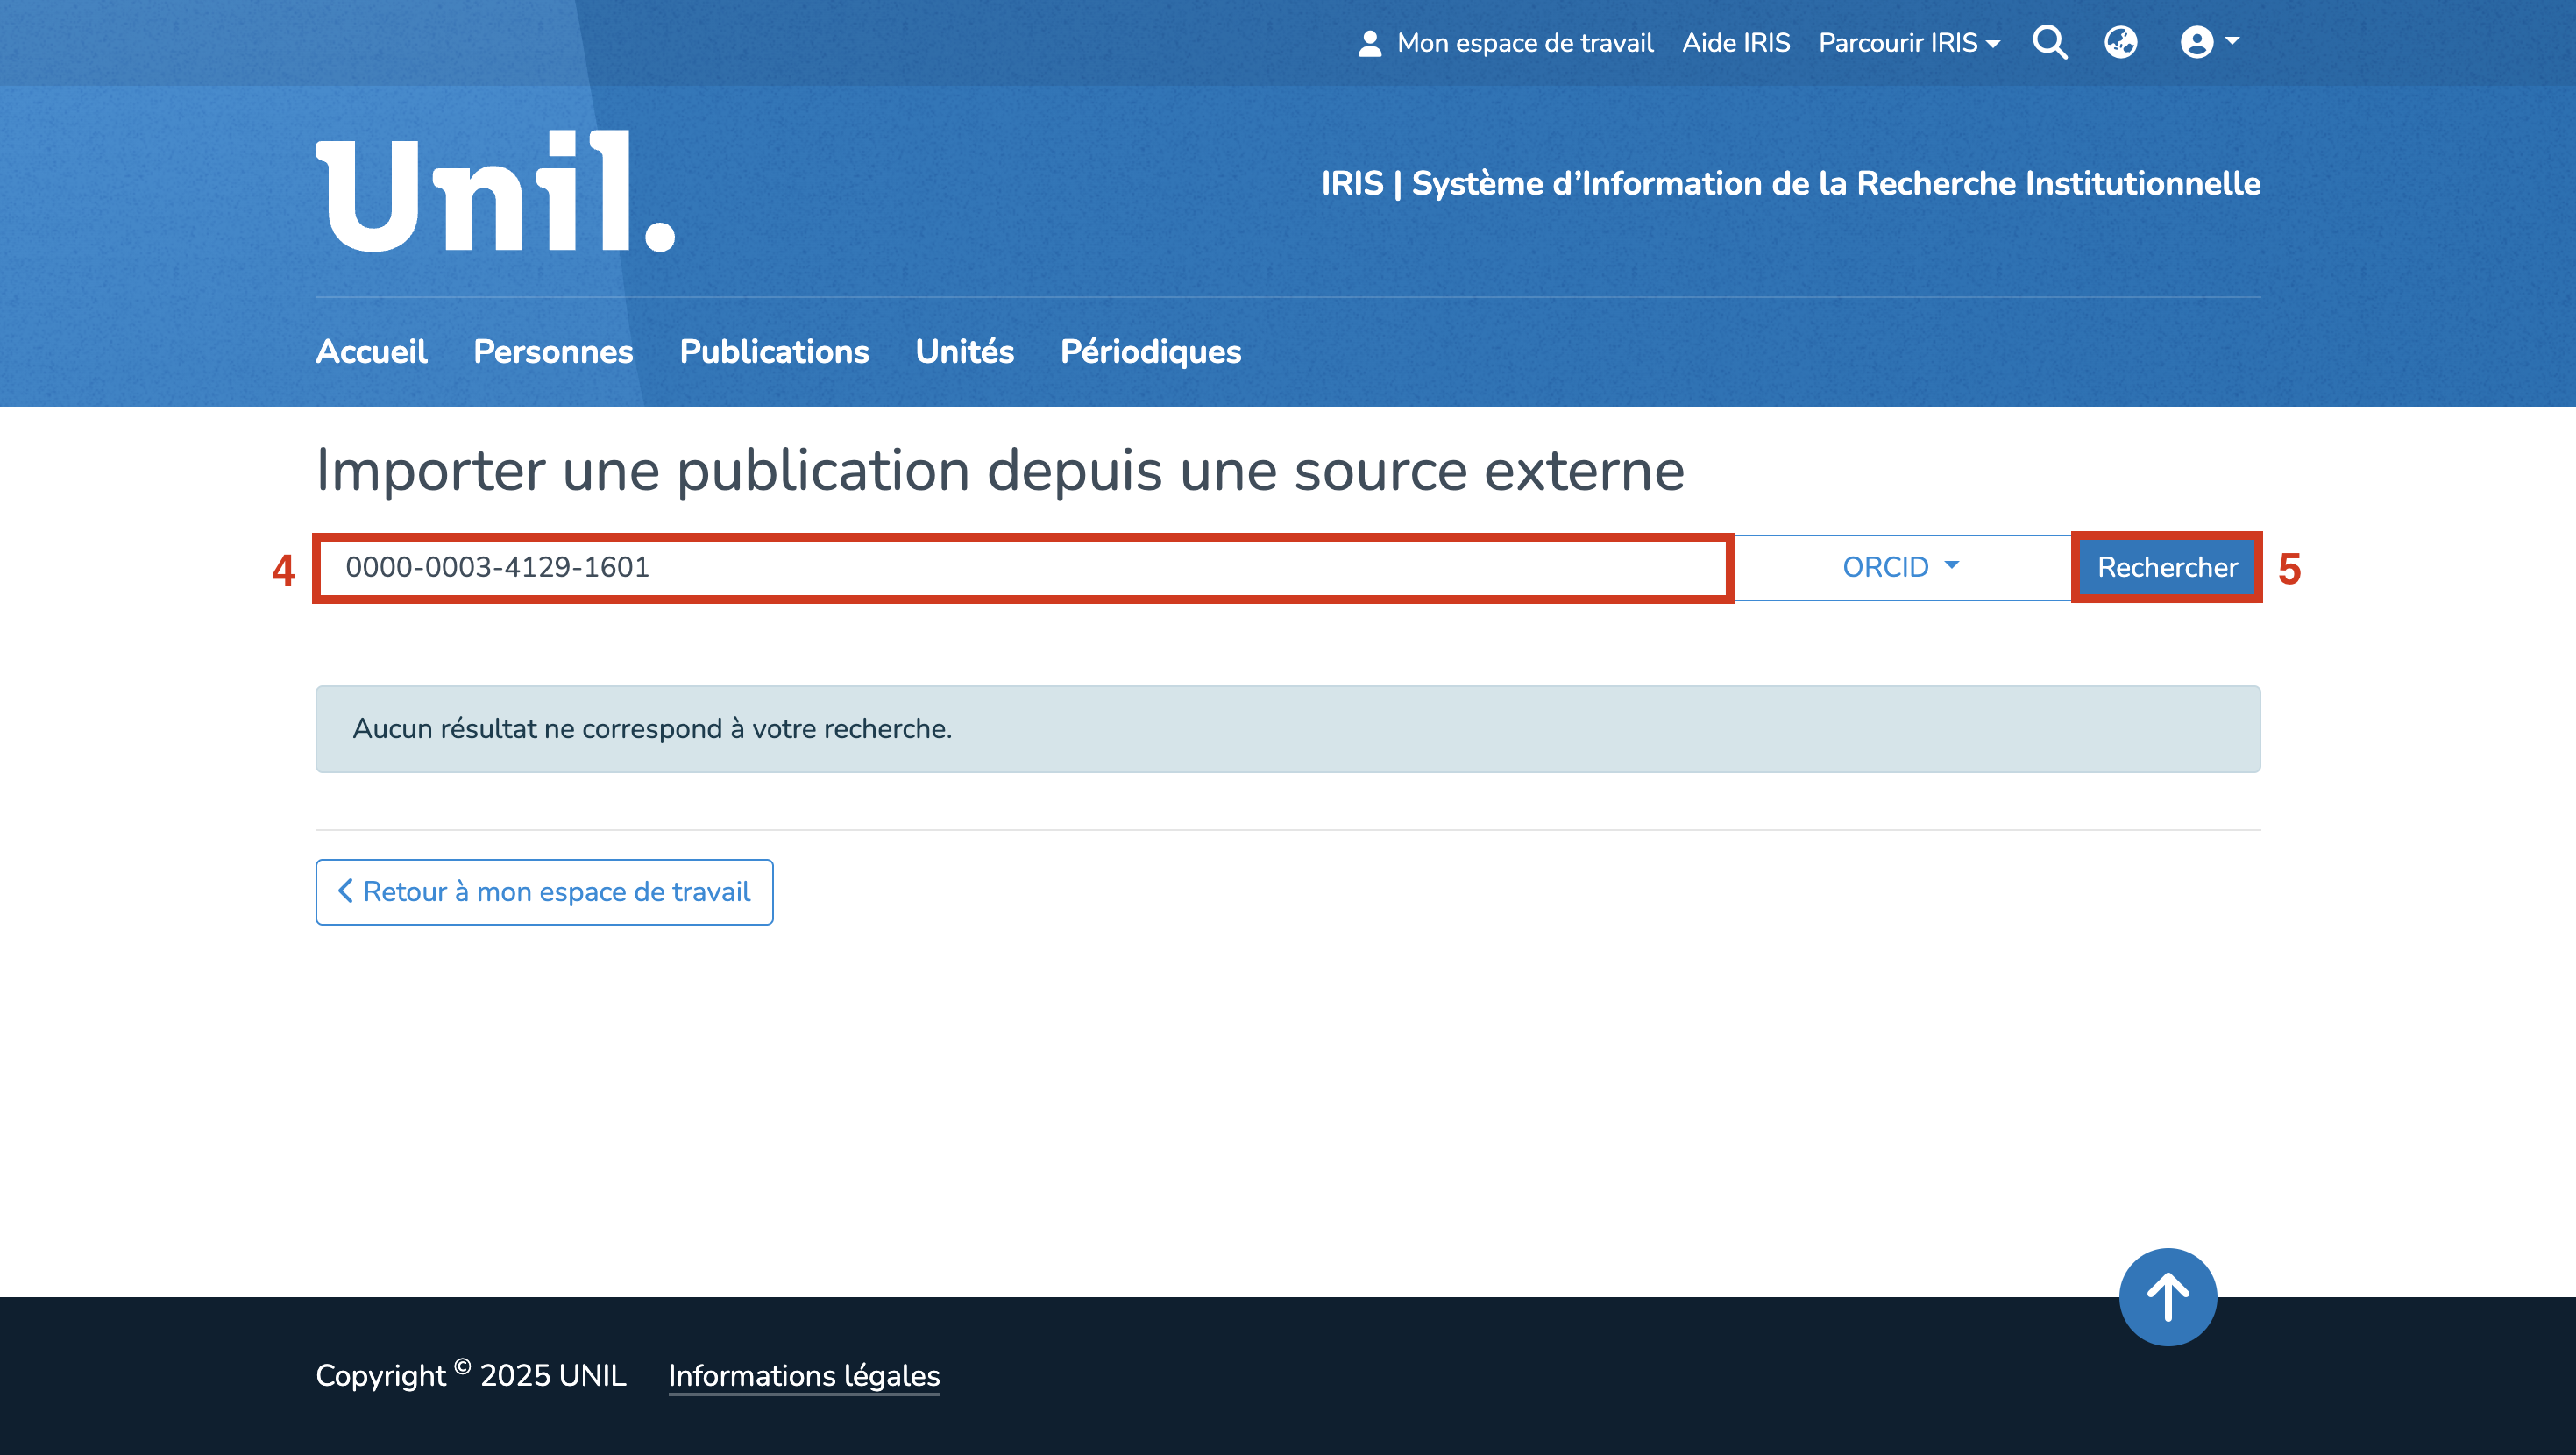Click the IRIS system title text

click(1790, 184)
